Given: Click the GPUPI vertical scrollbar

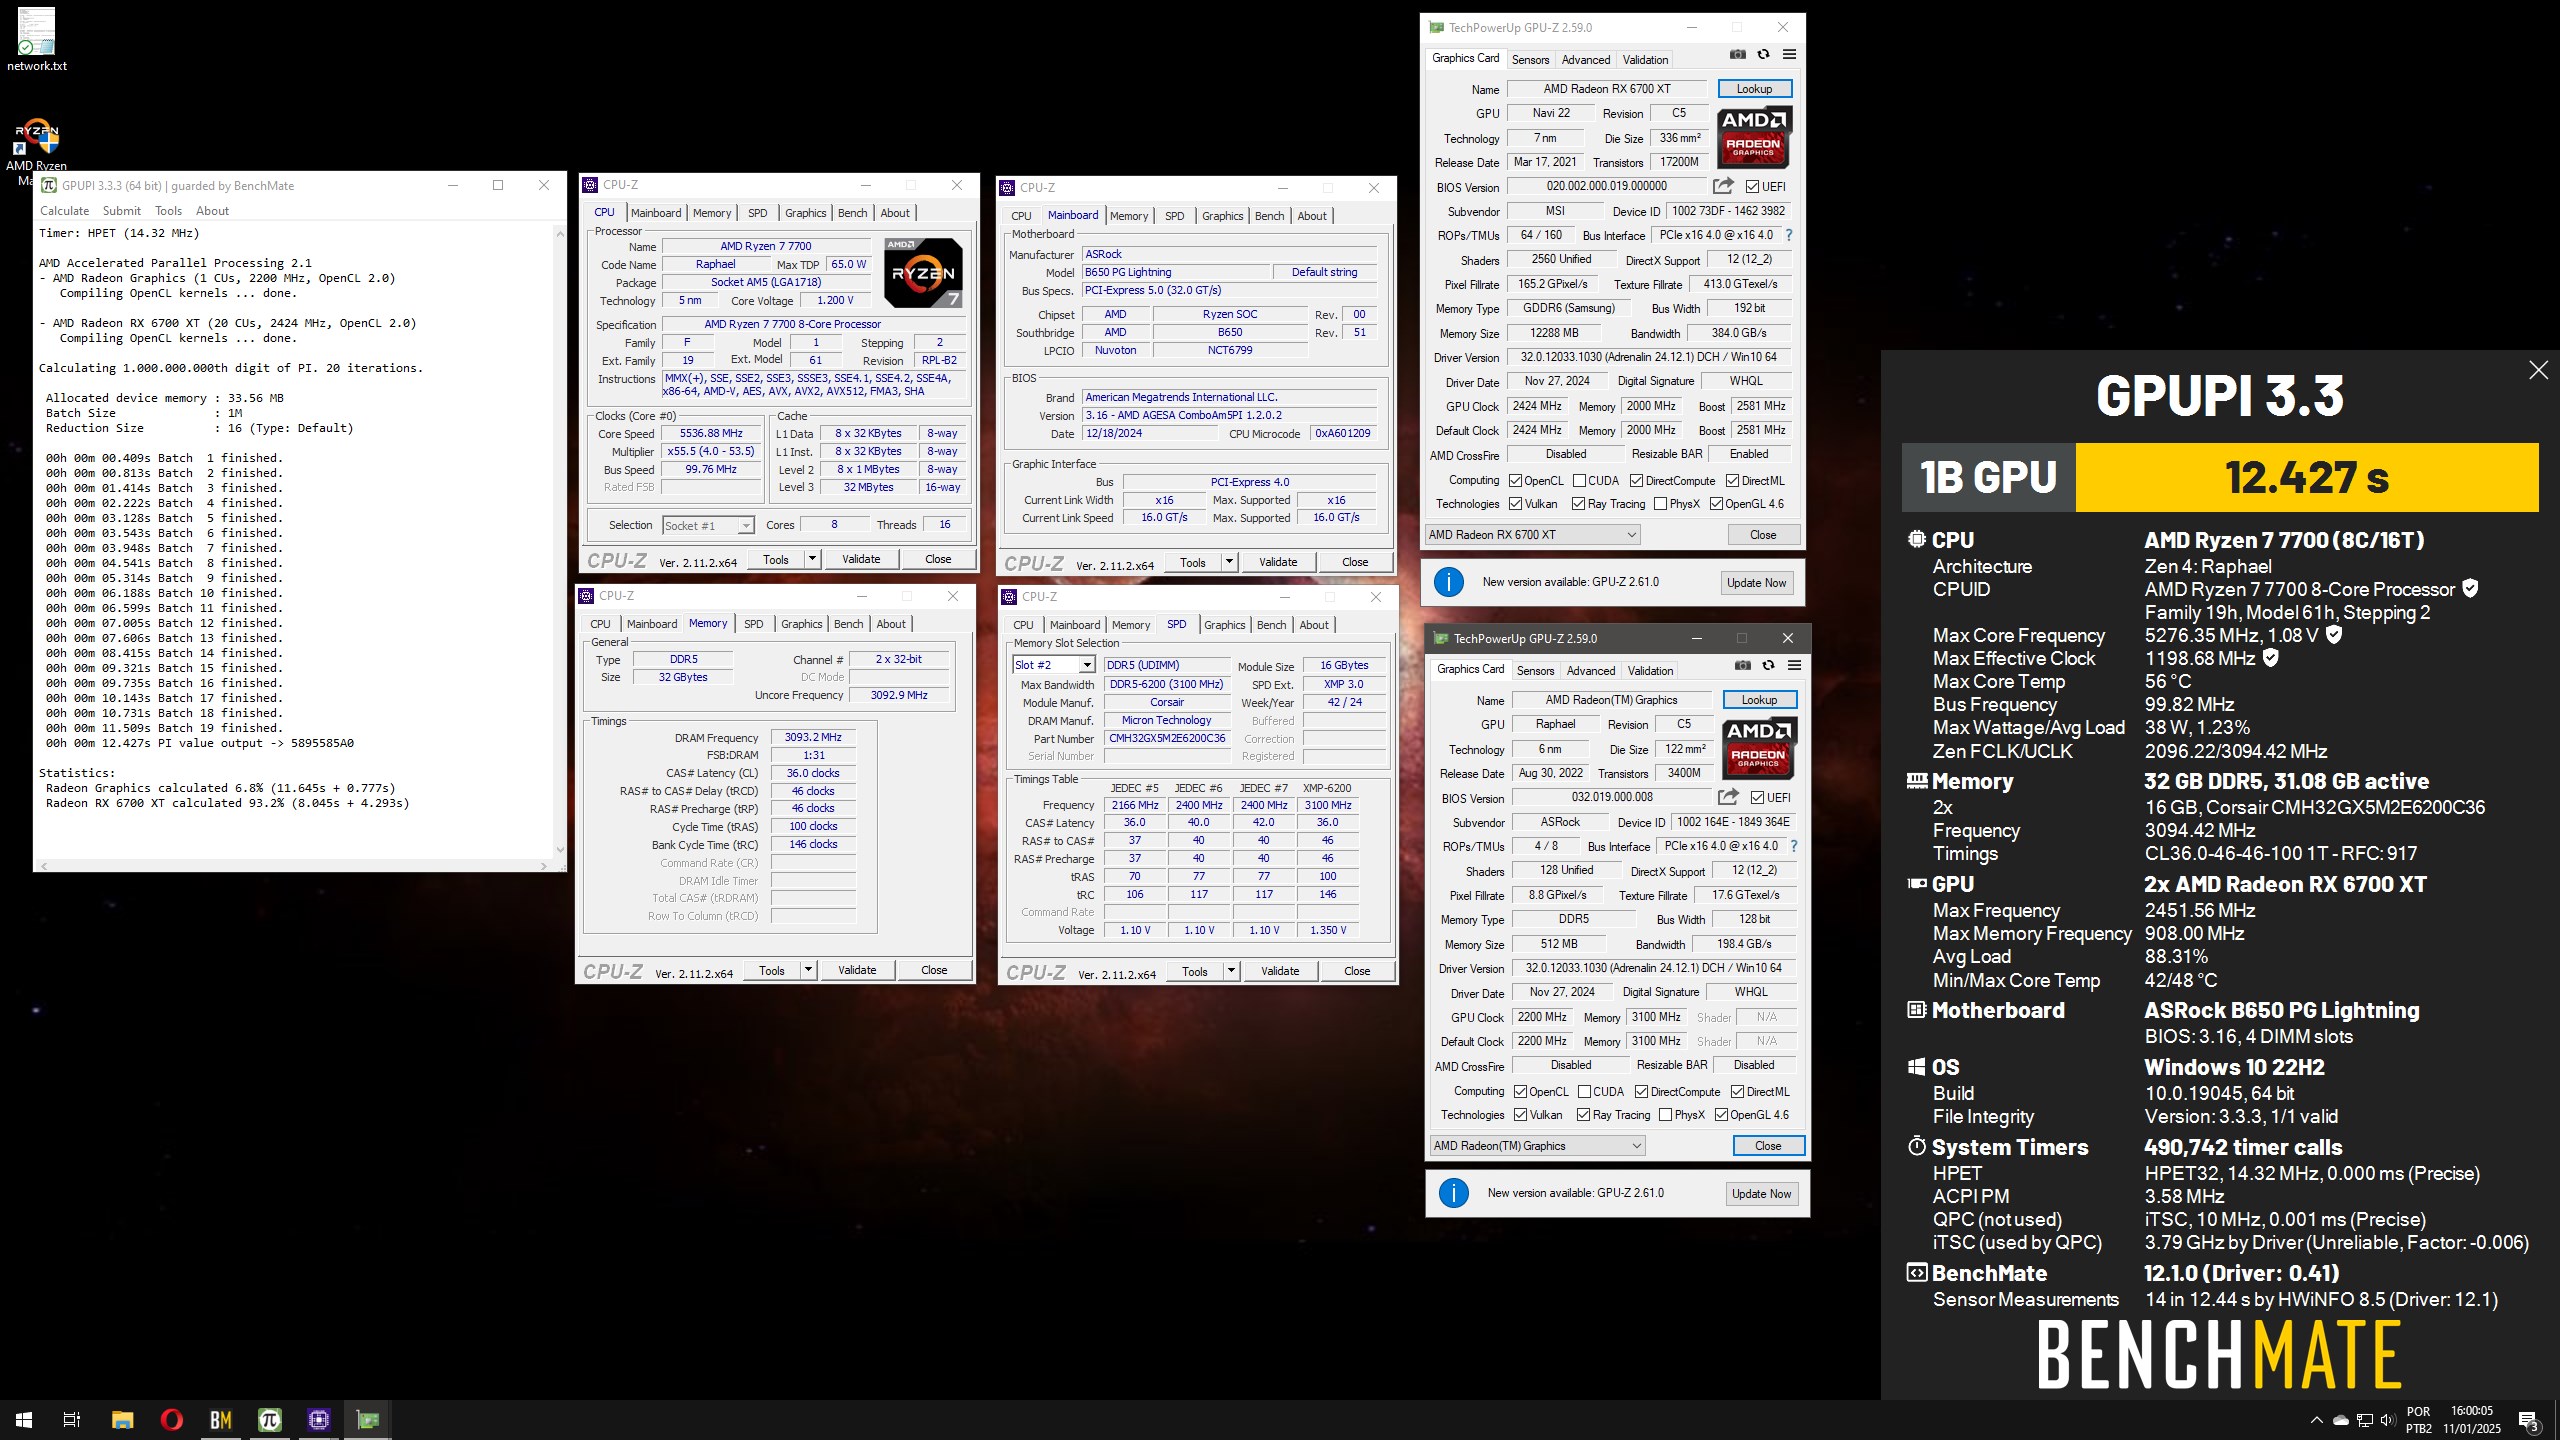Looking at the screenshot, I should pos(559,540).
